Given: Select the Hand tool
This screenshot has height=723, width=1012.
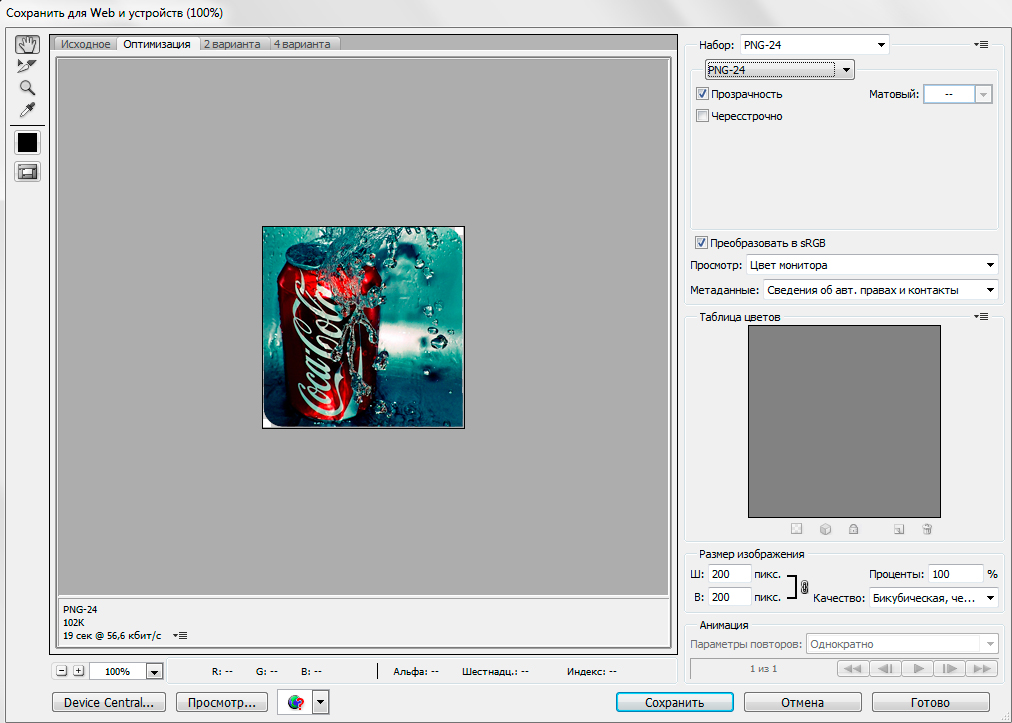Looking at the screenshot, I should coord(27,45).
